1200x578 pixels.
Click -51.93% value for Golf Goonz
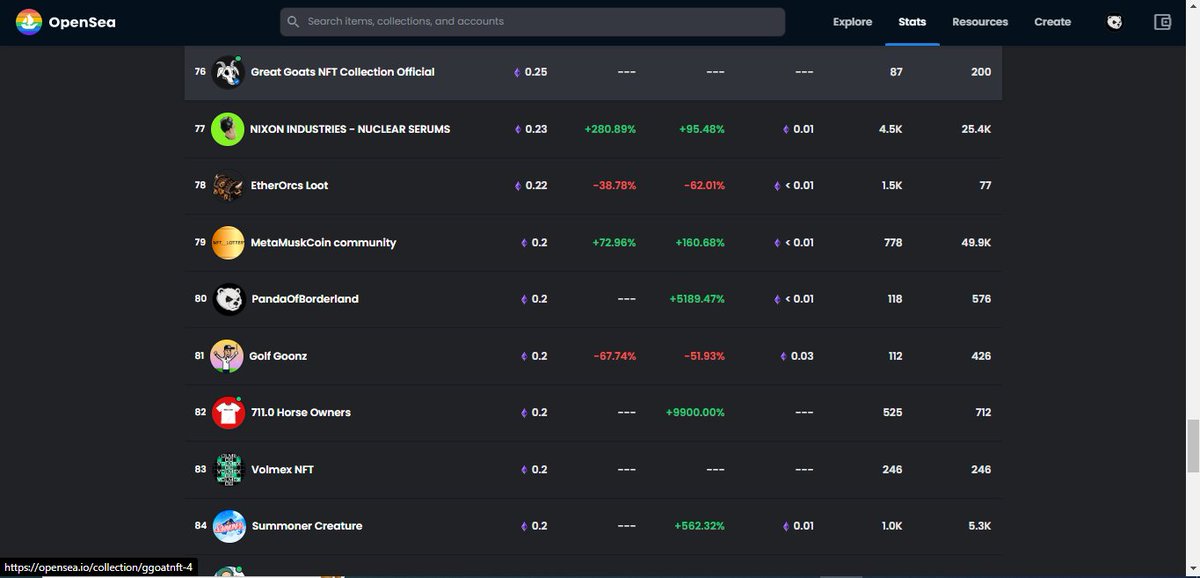[703, 356]
